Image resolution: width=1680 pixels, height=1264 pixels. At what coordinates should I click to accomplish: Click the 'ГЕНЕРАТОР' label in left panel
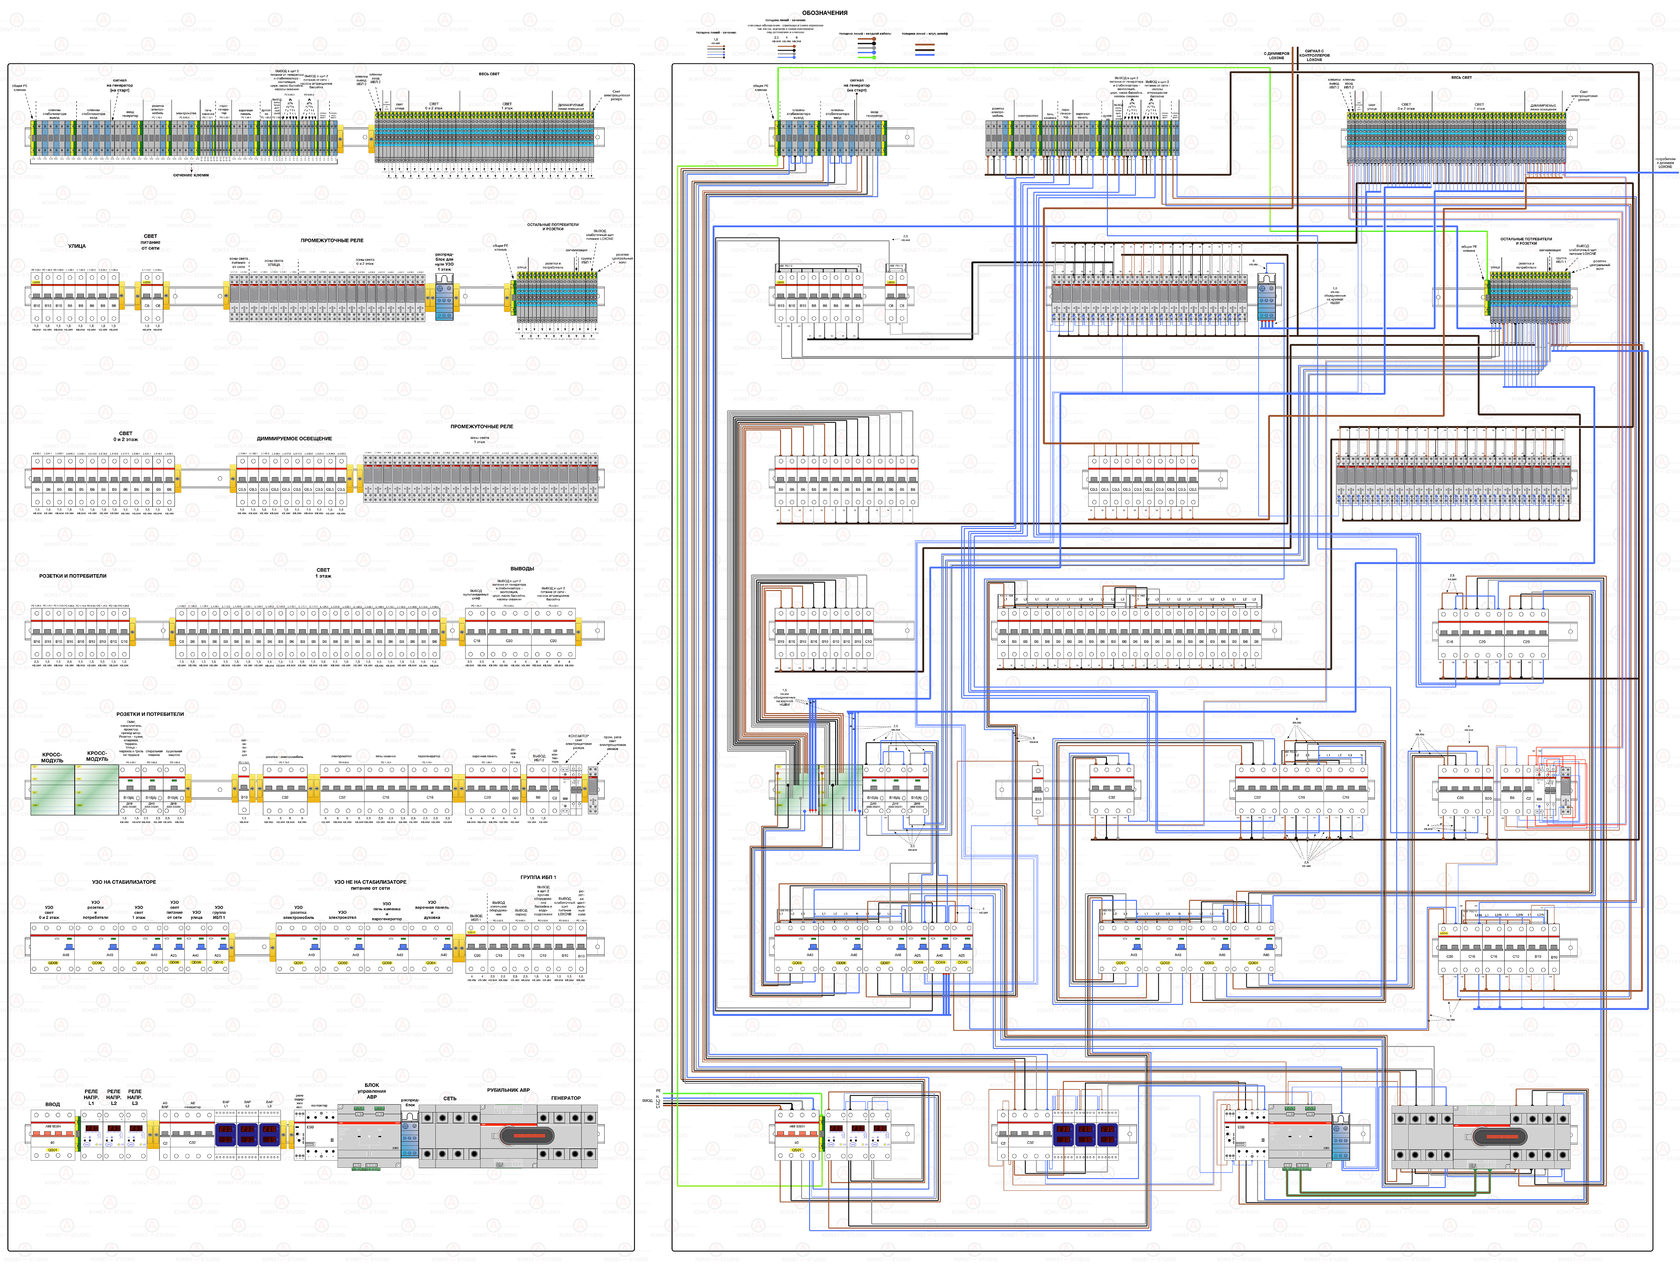point(565,1098)
